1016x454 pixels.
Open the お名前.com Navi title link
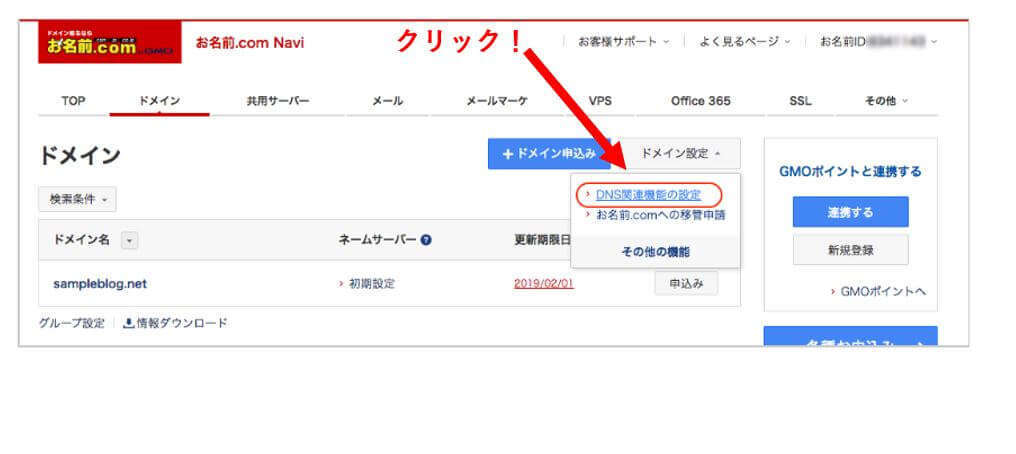249,43
